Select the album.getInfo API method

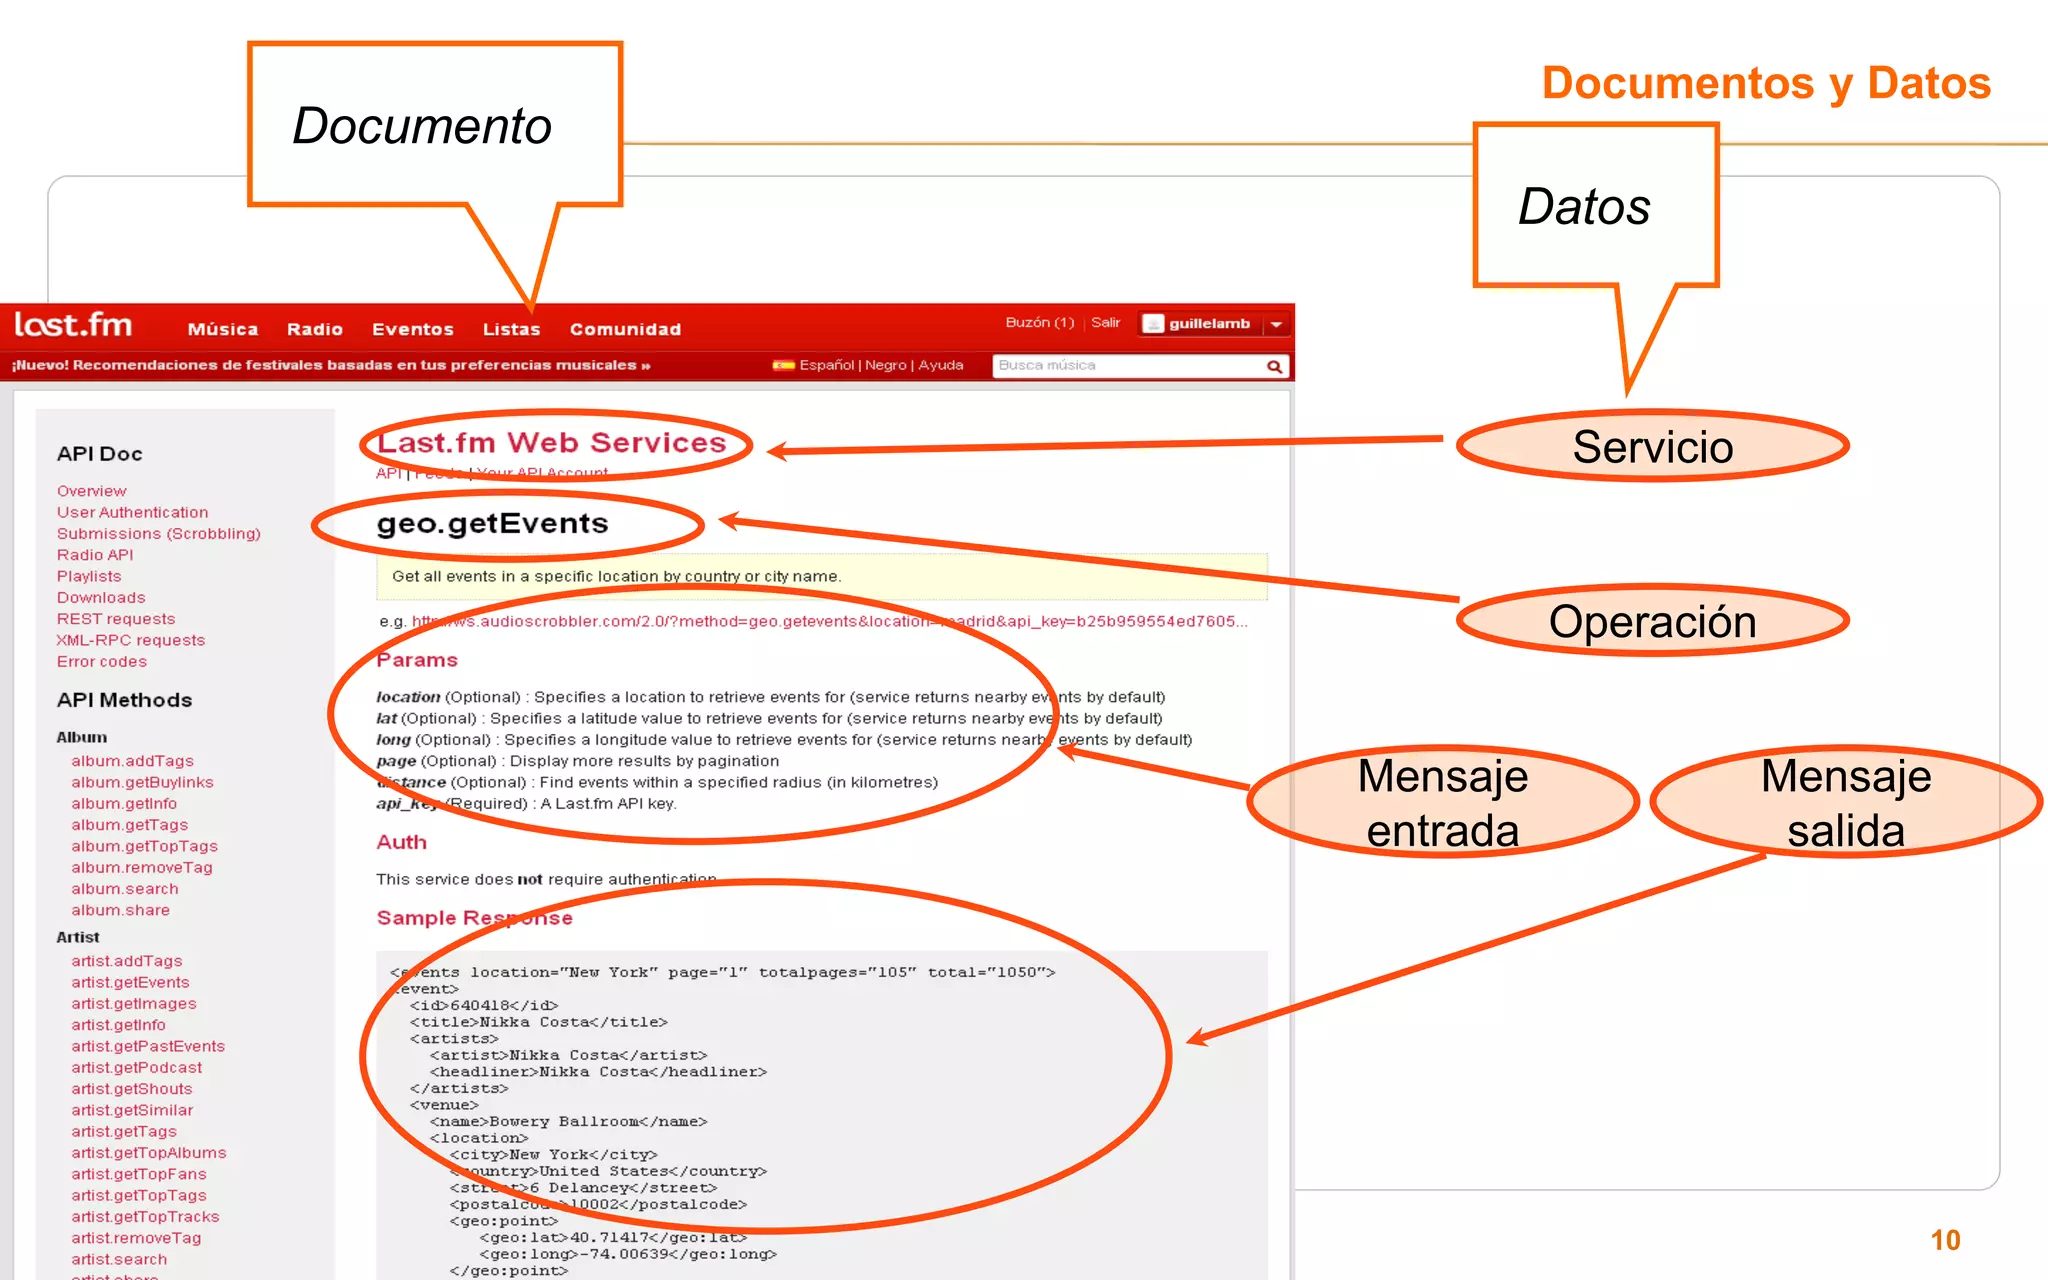[124, 804]
